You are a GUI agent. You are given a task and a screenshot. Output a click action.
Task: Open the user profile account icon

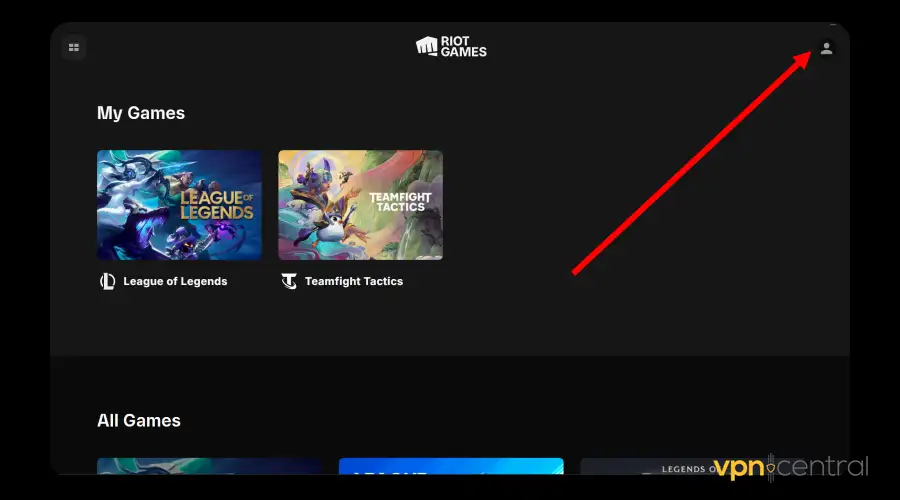826,48
